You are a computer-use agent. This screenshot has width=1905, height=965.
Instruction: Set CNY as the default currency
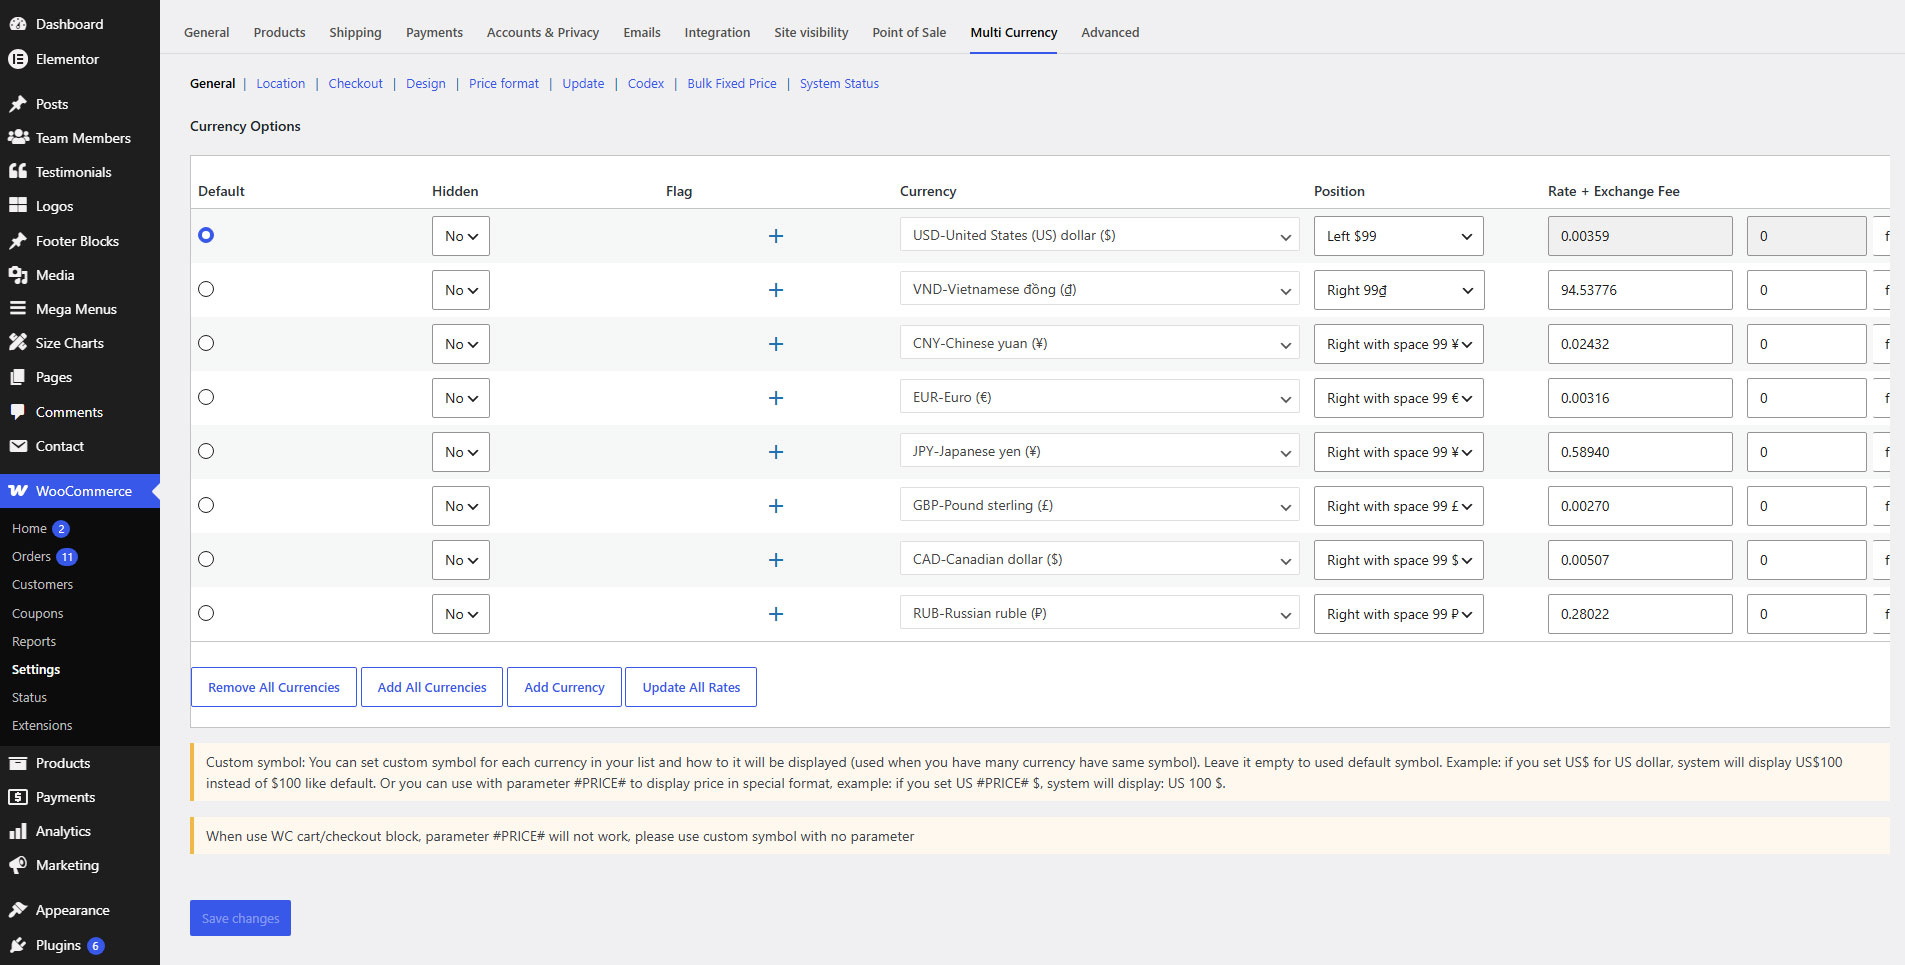206,343
